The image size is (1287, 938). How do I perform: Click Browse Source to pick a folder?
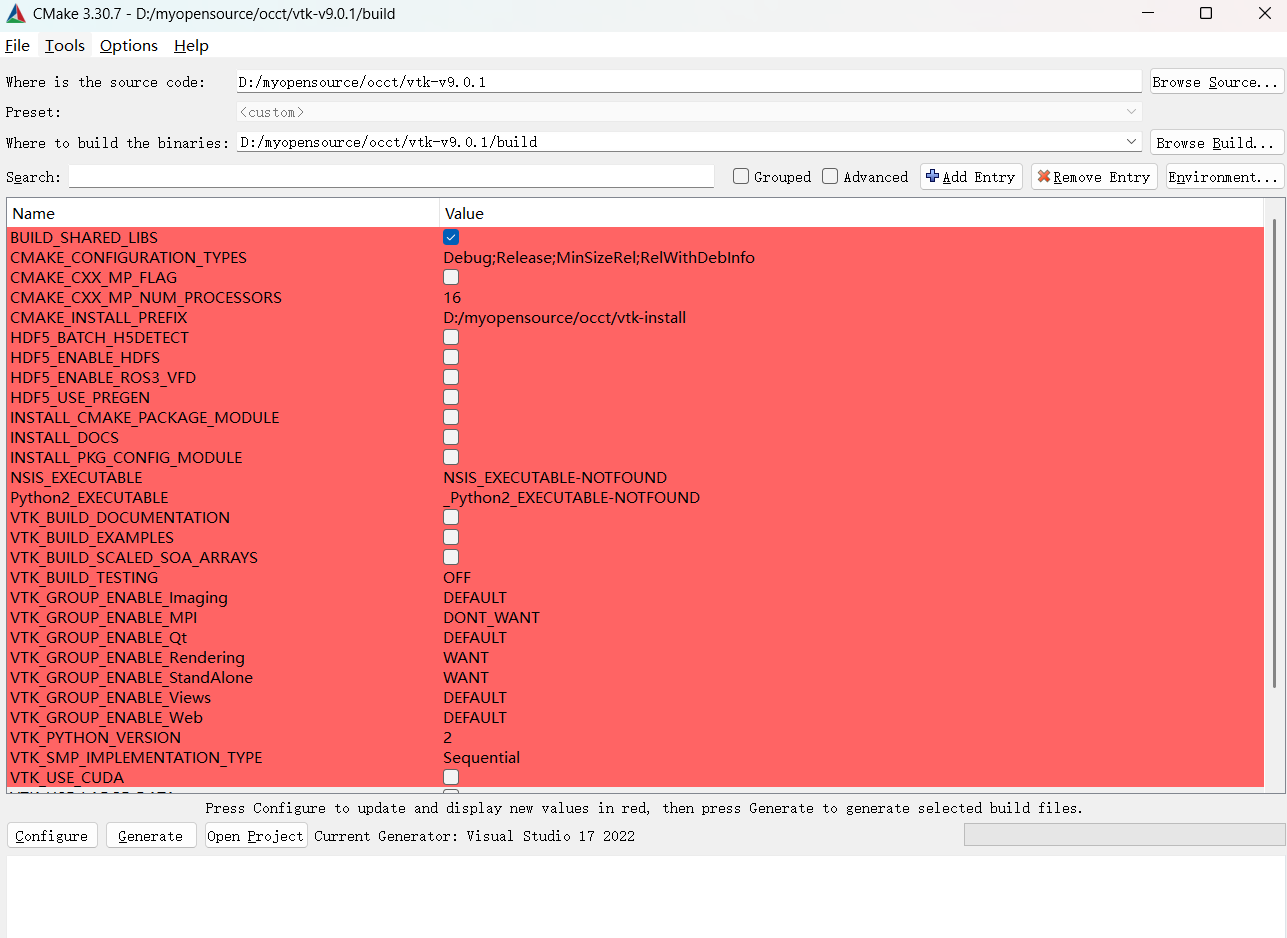point(1216,81)
